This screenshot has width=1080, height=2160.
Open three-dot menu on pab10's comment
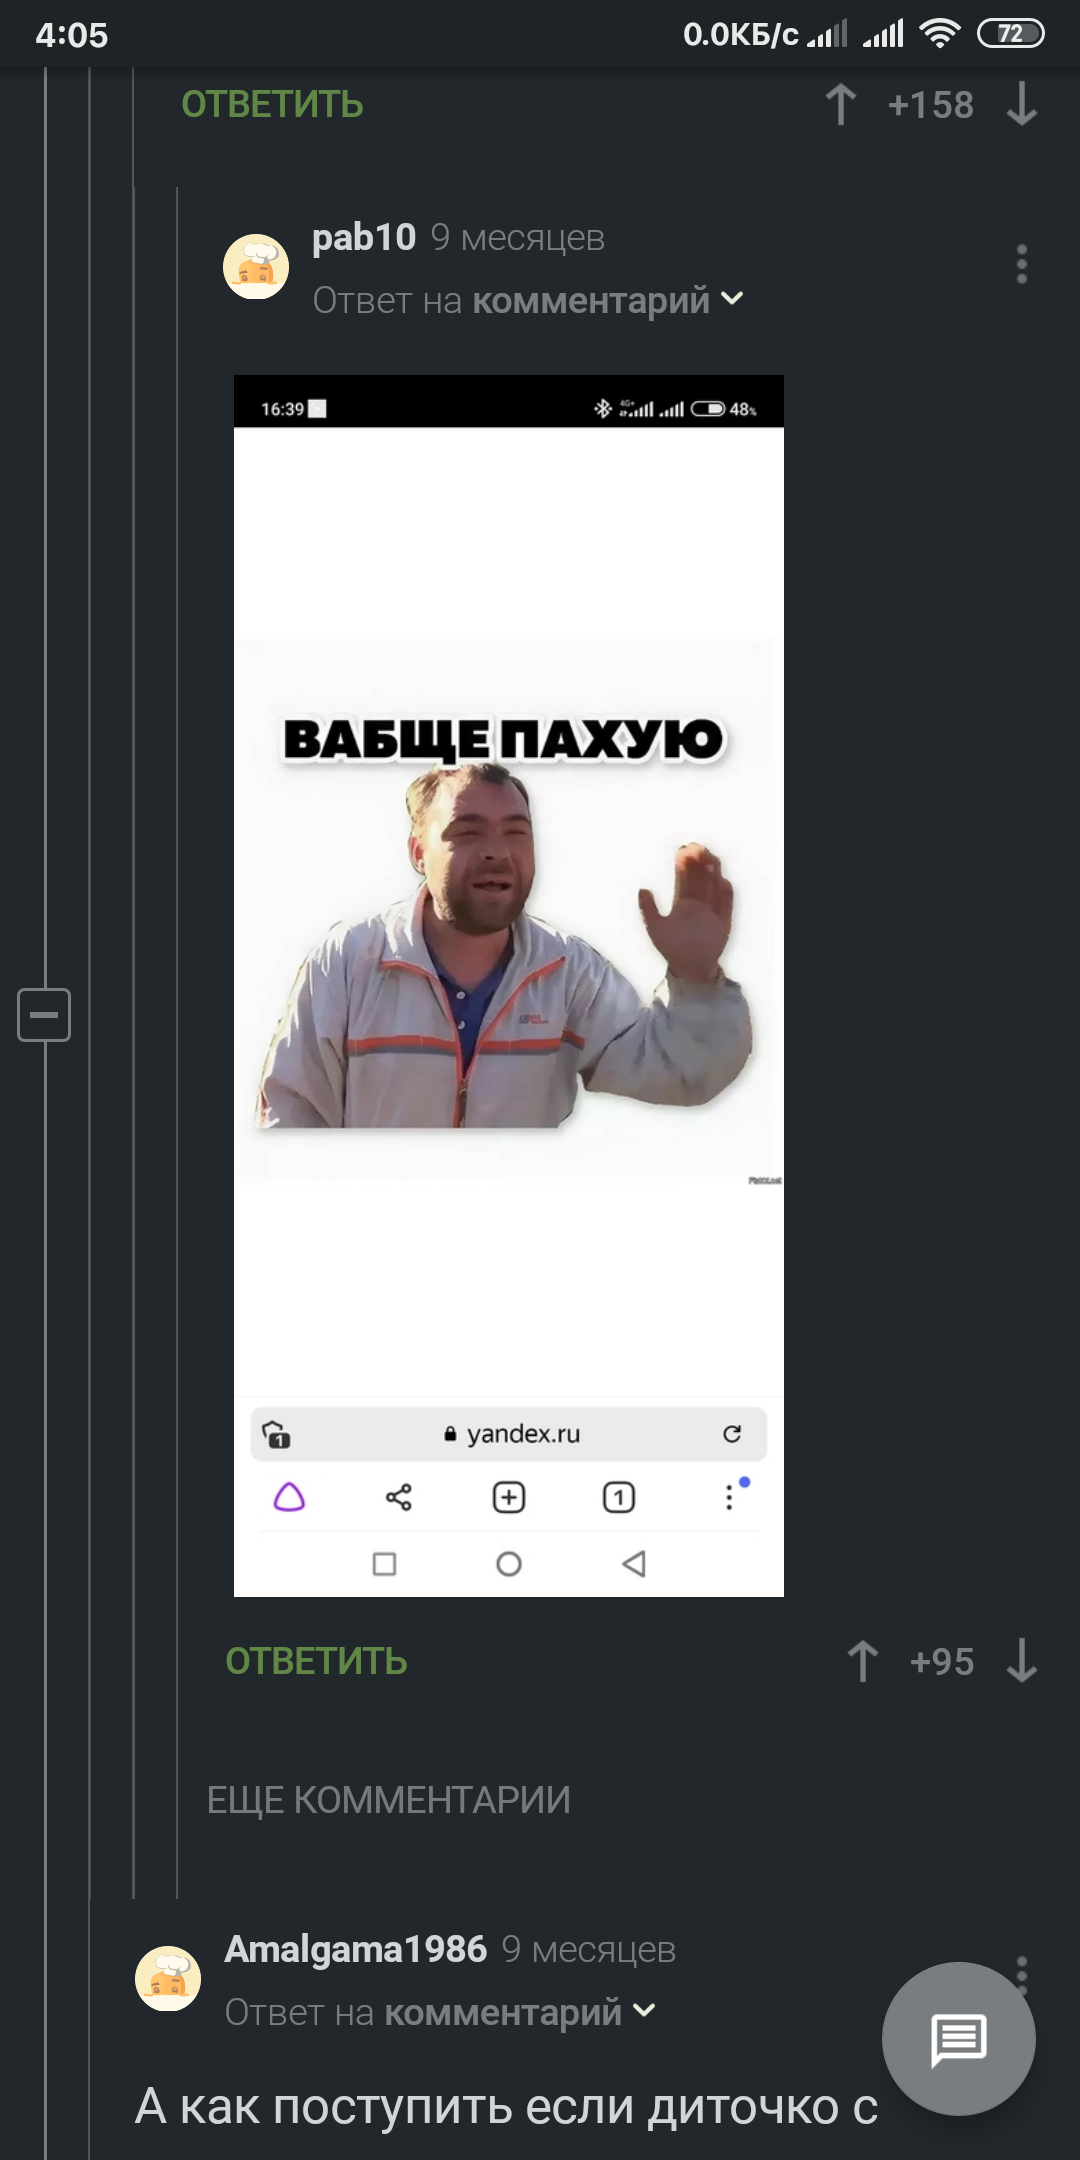[x=1021, y=264]
